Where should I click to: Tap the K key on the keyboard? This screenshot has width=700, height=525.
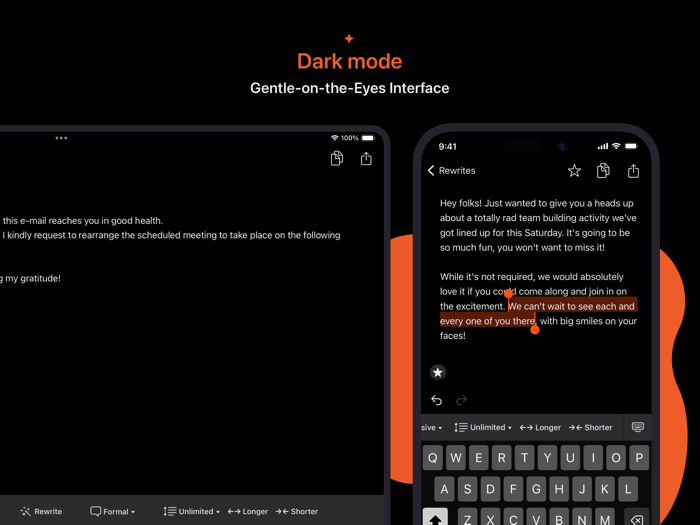(x=605, y=489)
